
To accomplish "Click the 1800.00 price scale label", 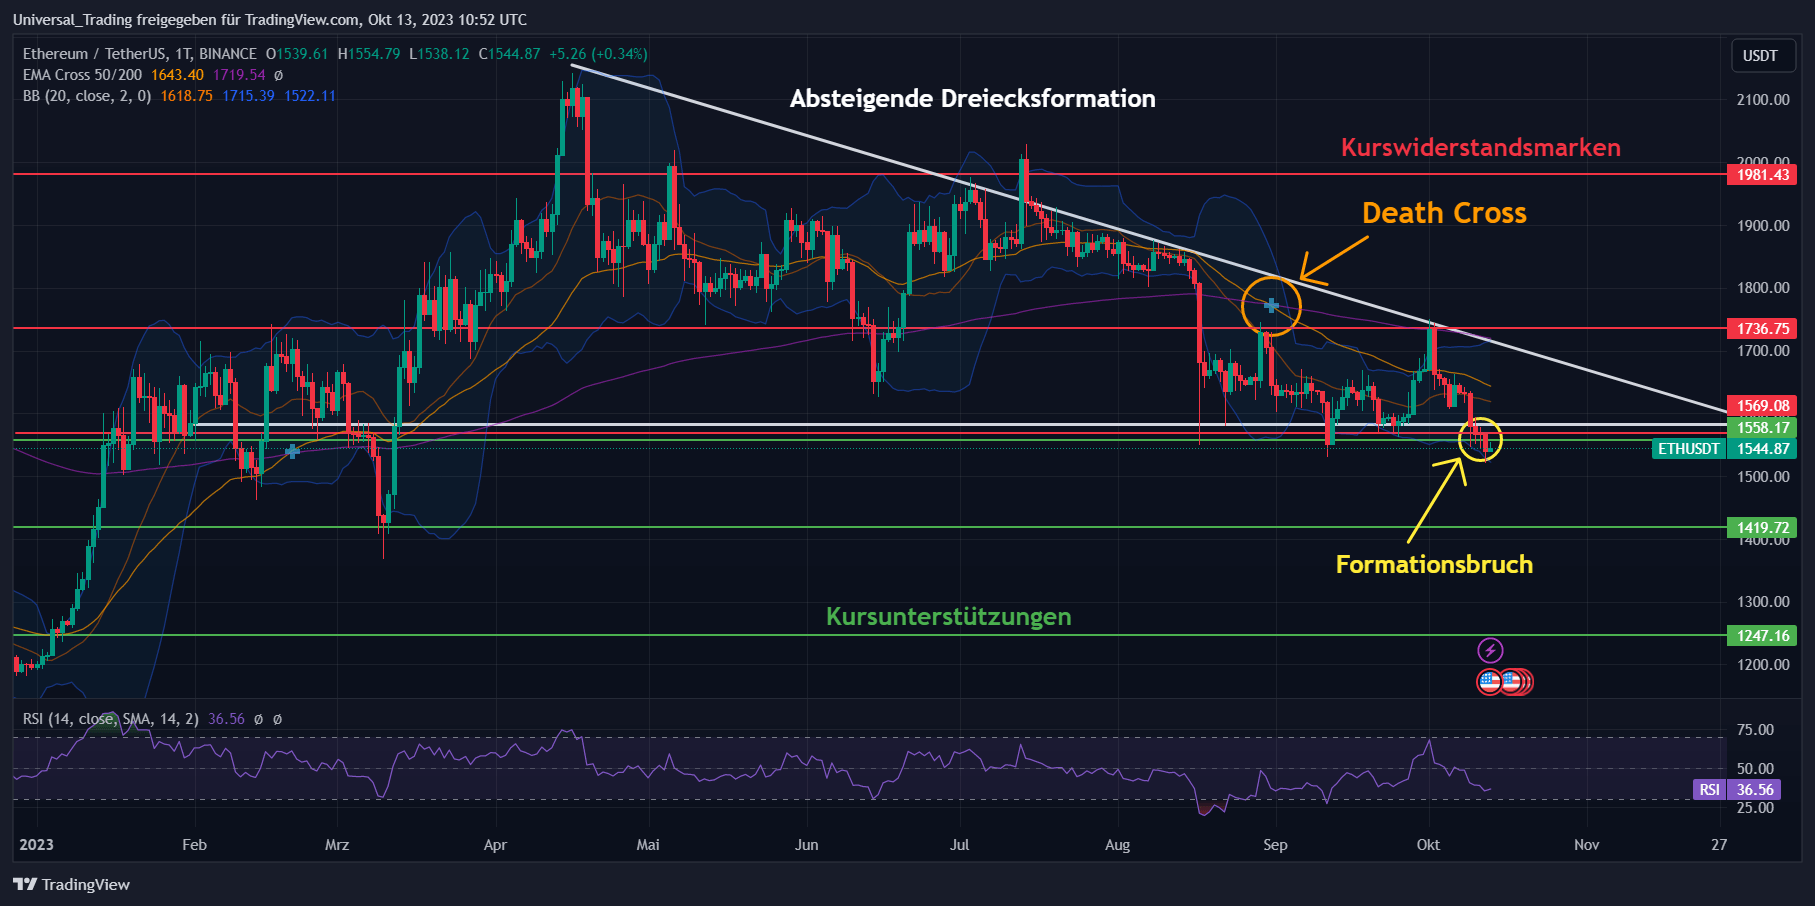I will click(x=1763, y=288).
